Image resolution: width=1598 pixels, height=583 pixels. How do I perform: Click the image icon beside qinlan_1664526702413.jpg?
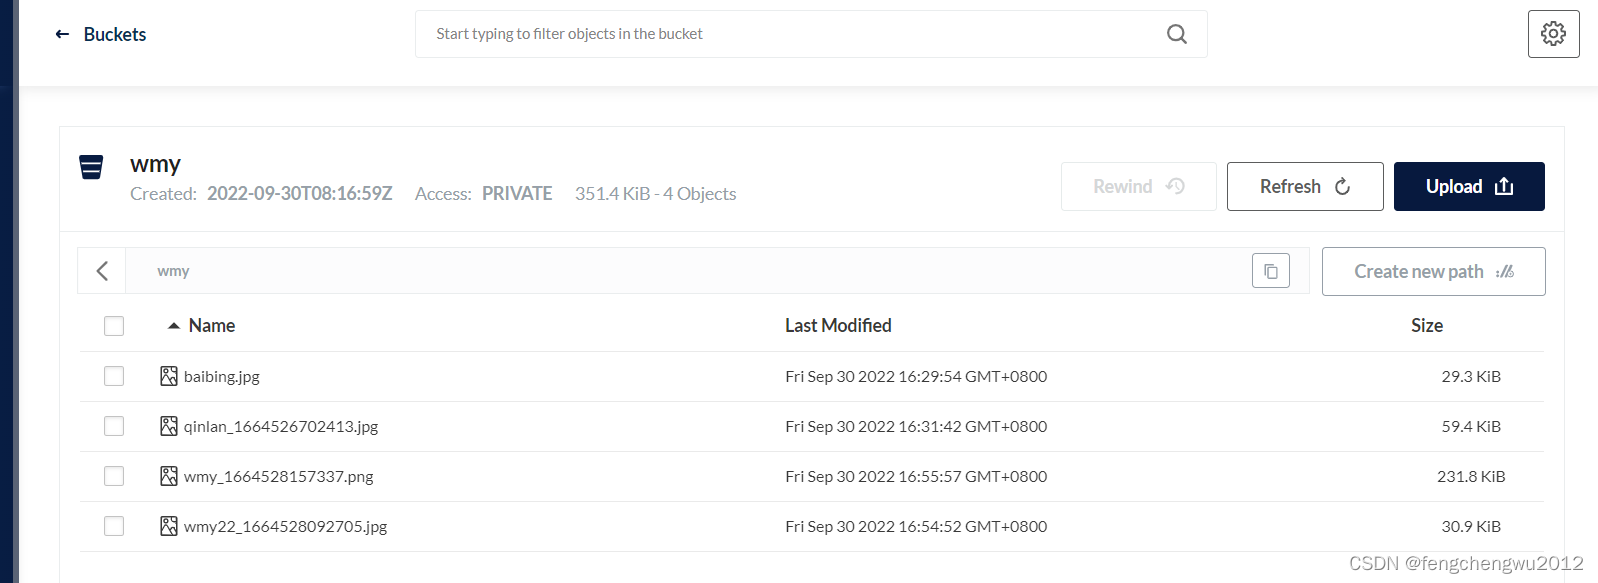click(x=168, y=425)
